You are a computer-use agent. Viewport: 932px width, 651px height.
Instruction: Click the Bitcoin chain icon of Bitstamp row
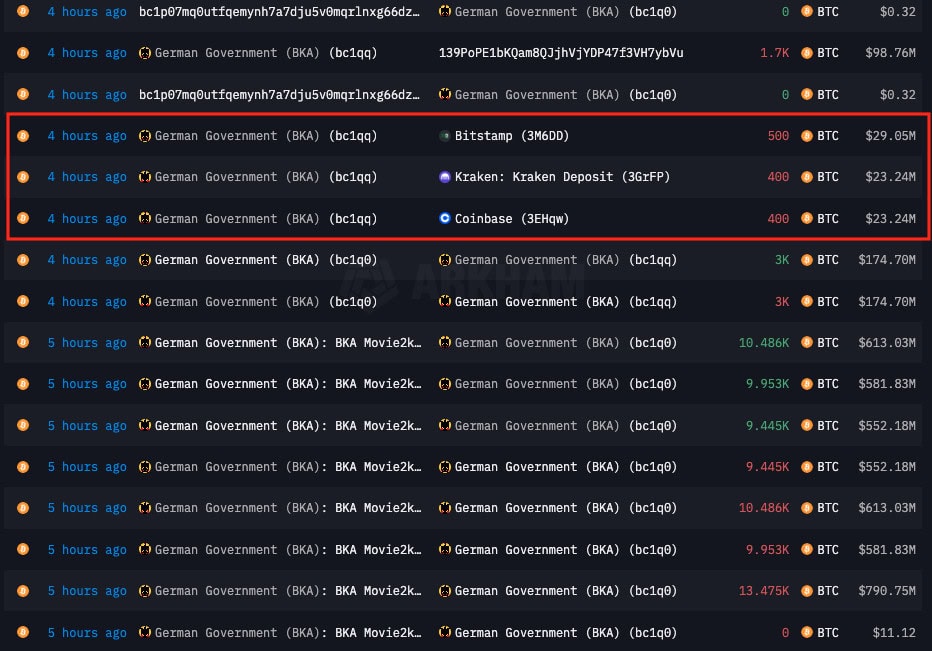point(23,136)
